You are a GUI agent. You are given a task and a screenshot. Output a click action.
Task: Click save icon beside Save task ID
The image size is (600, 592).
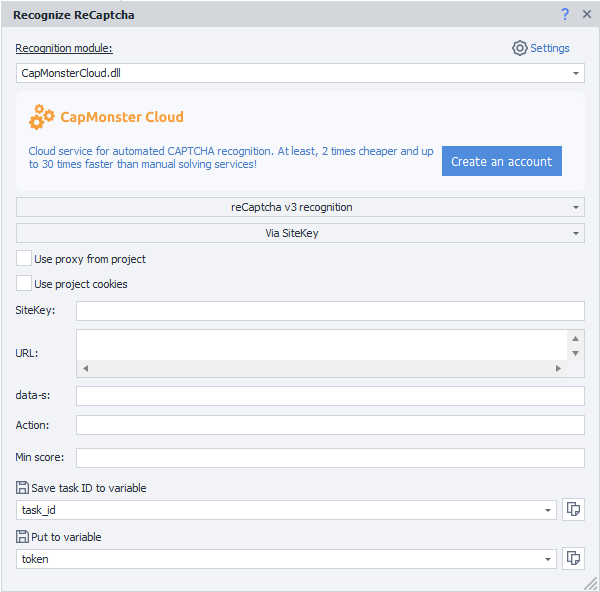22,488
